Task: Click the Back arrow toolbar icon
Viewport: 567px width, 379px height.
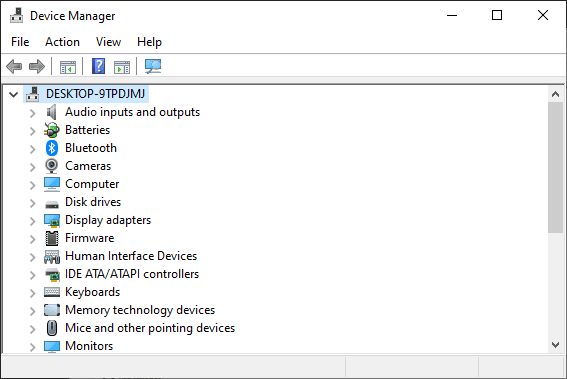Action: 14,67
